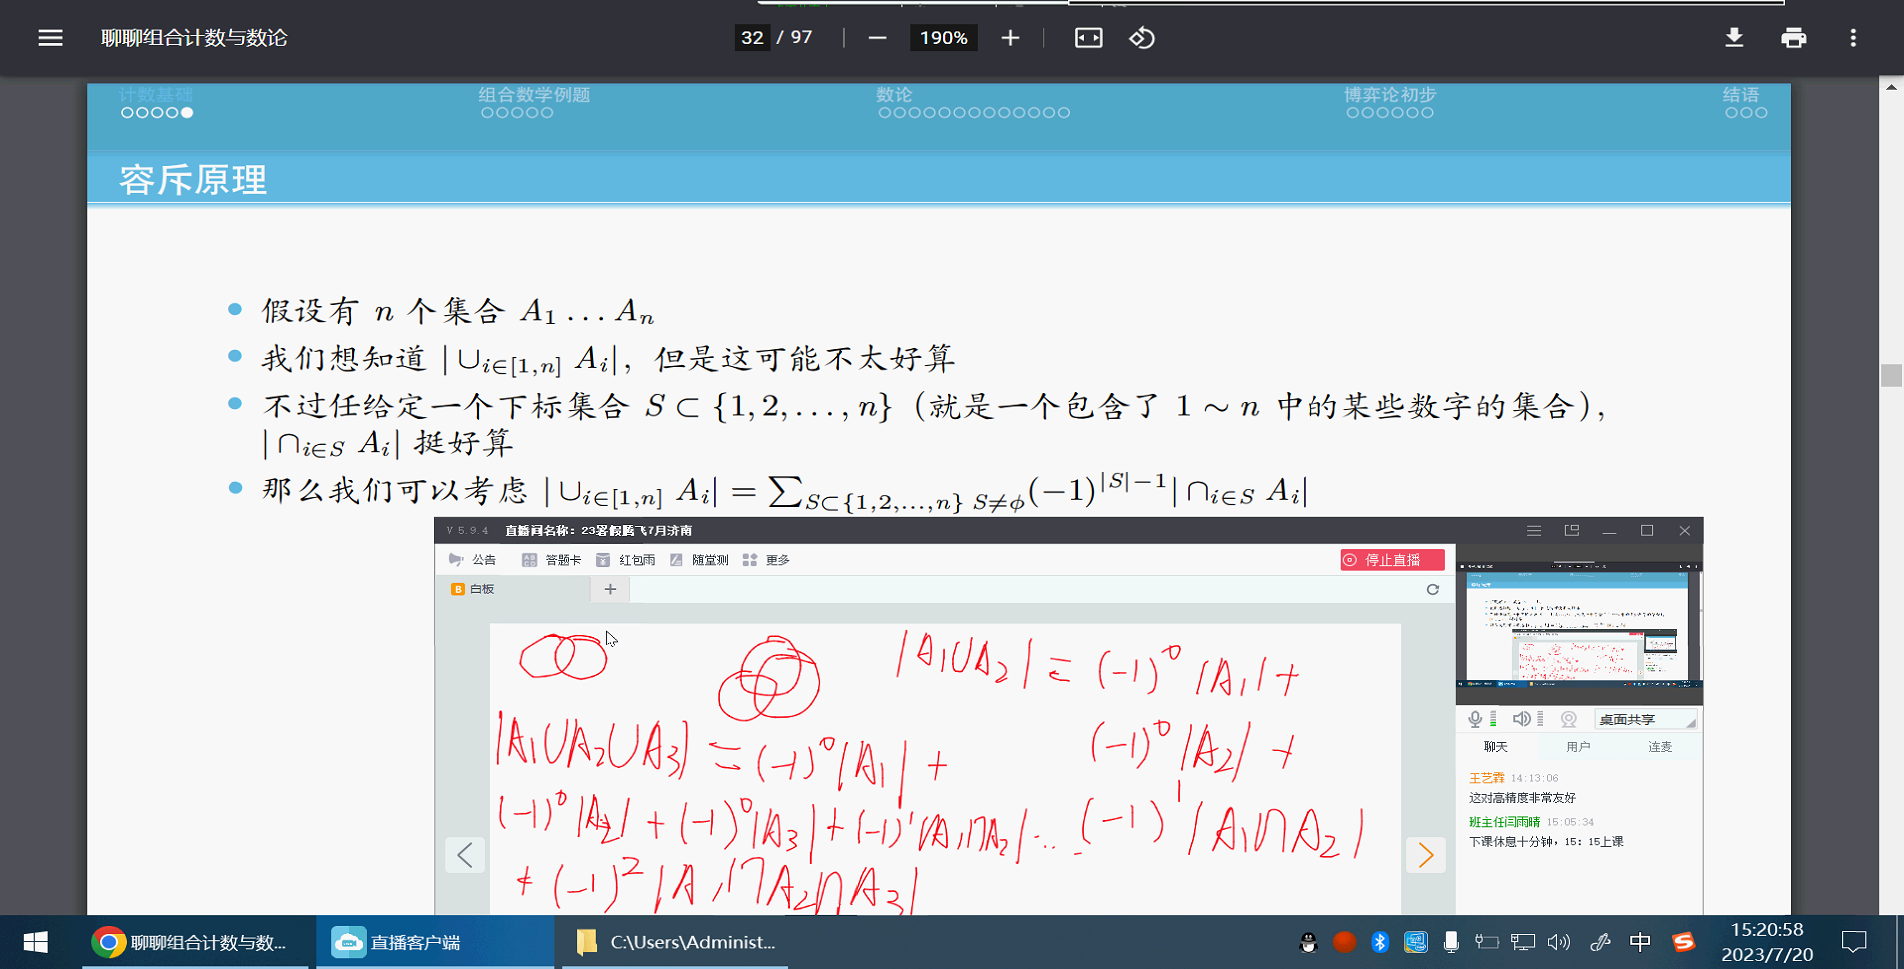Click chat message 这对高精度非常友好
The image size is (1904, 969).
click(1522, 798)
